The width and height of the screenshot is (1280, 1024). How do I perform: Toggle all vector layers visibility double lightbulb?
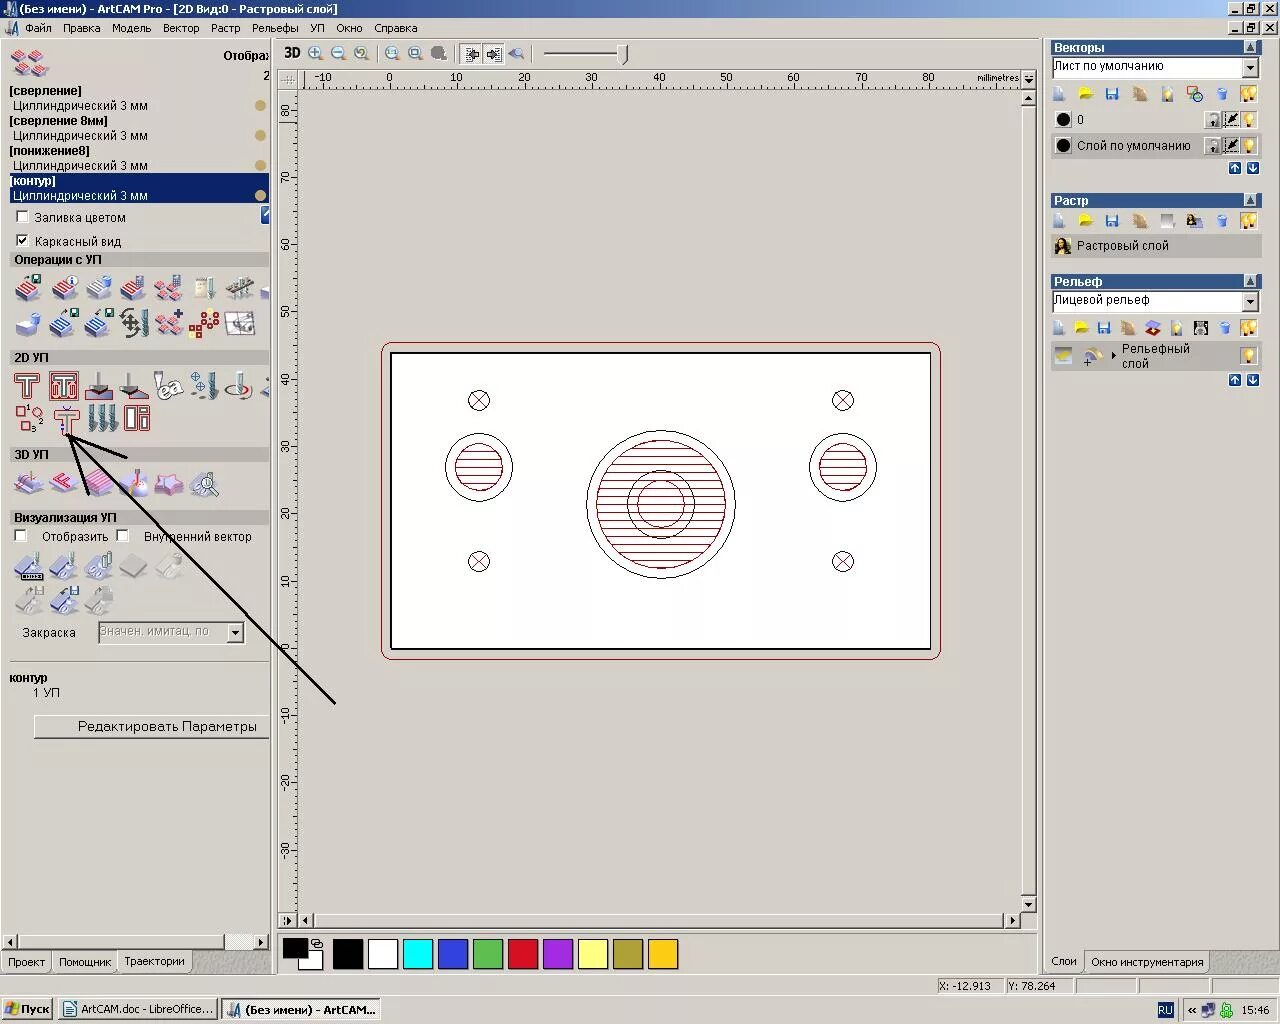[1248, 93]
